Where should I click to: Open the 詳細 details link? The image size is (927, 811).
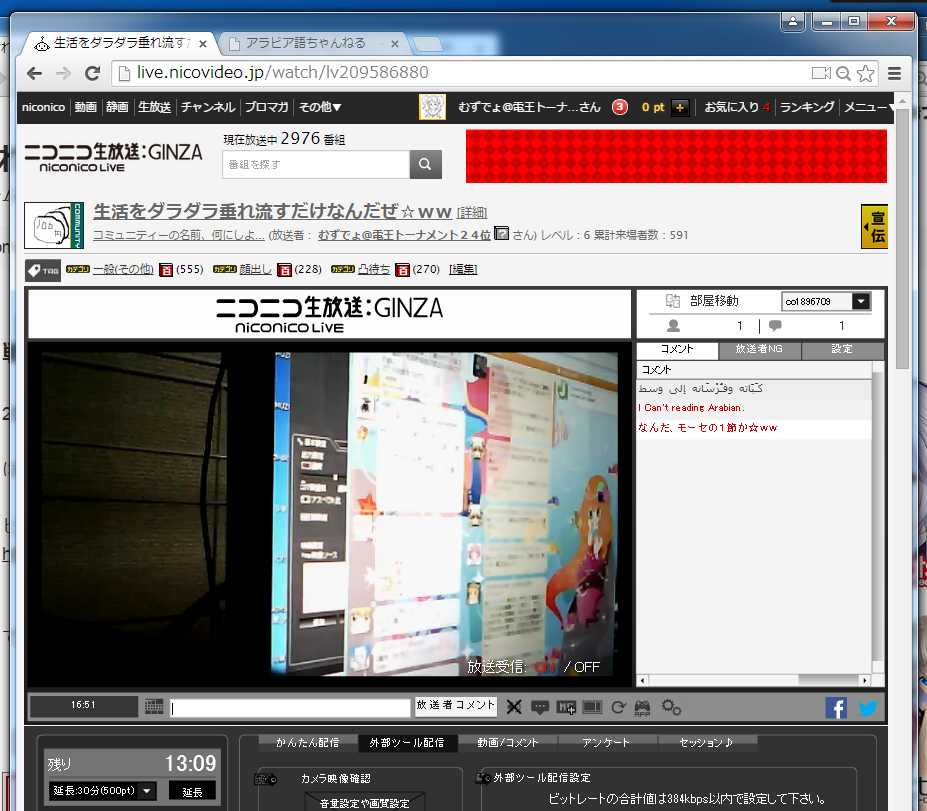pyautogui.click(x=472, y=212)
